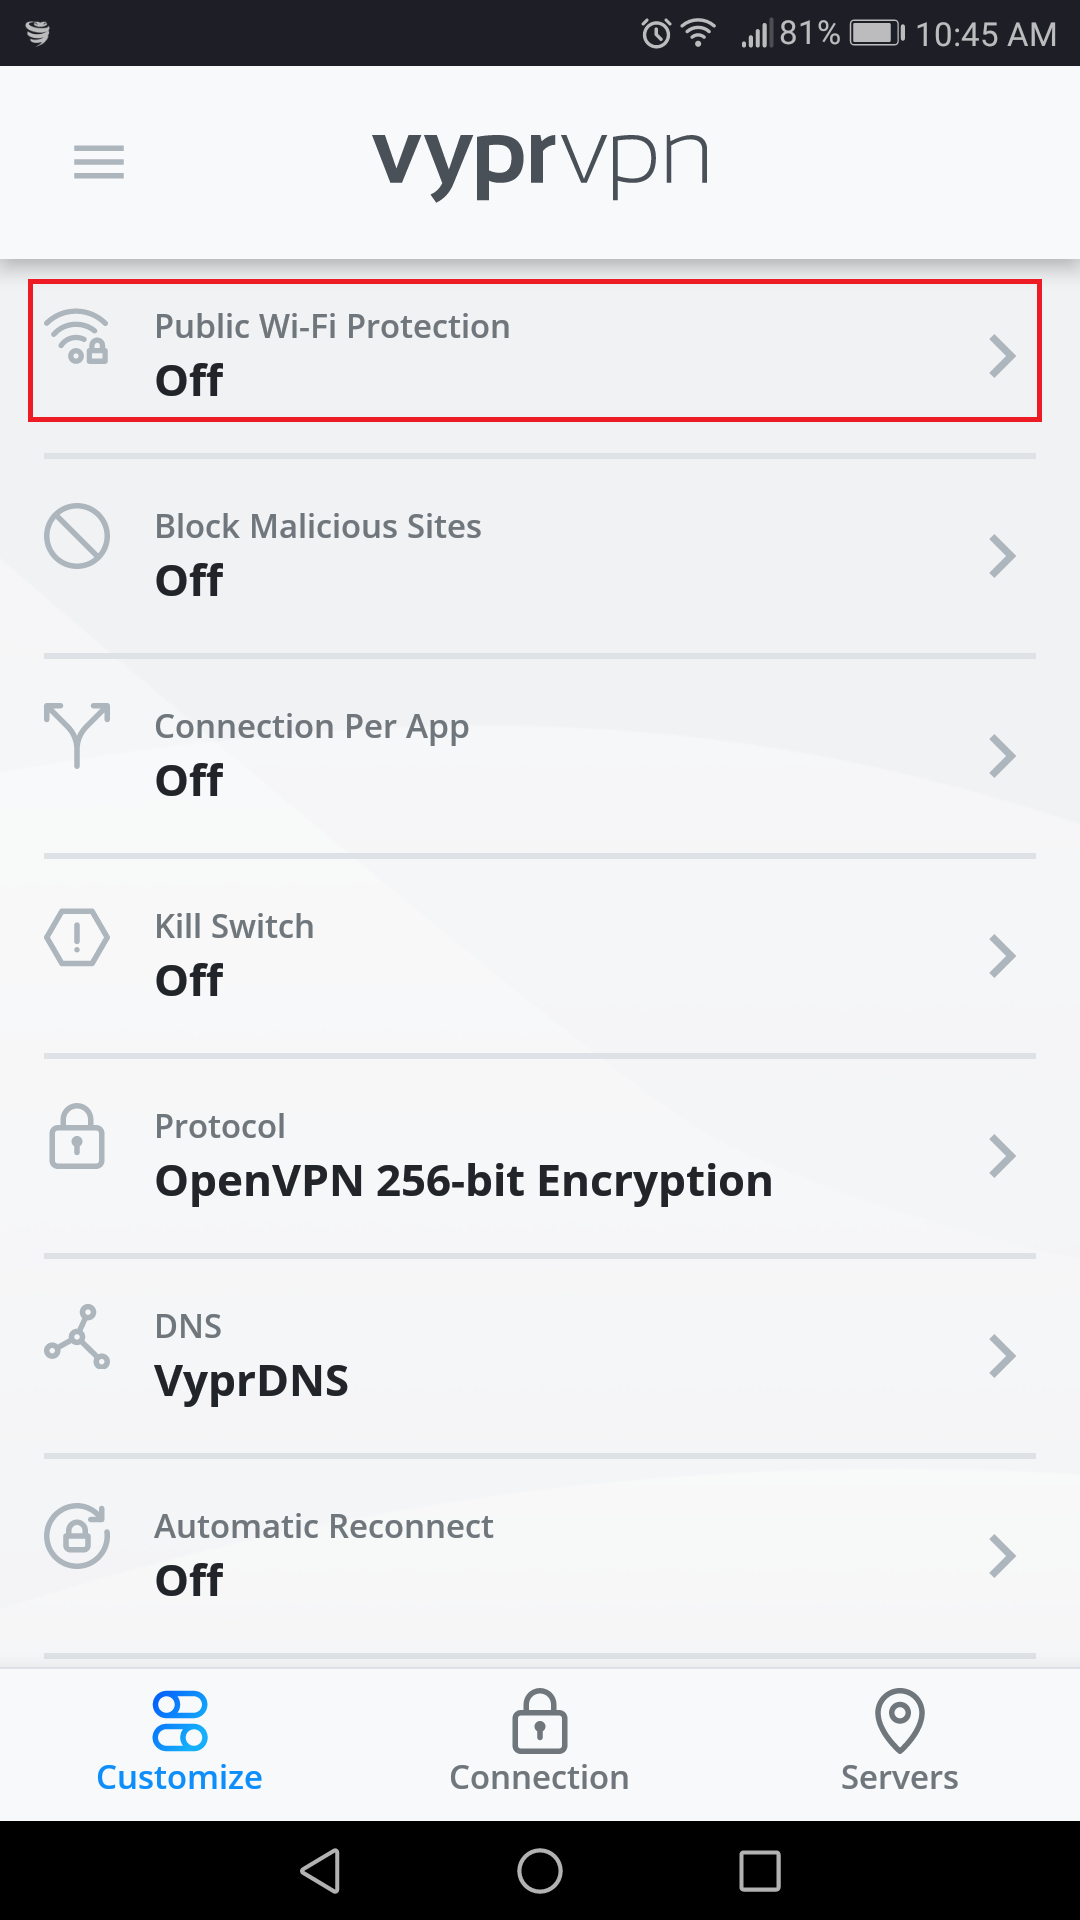The image size is (1080, 1920).
Task: Open the VyprDNS setting
Action: 251,1381
